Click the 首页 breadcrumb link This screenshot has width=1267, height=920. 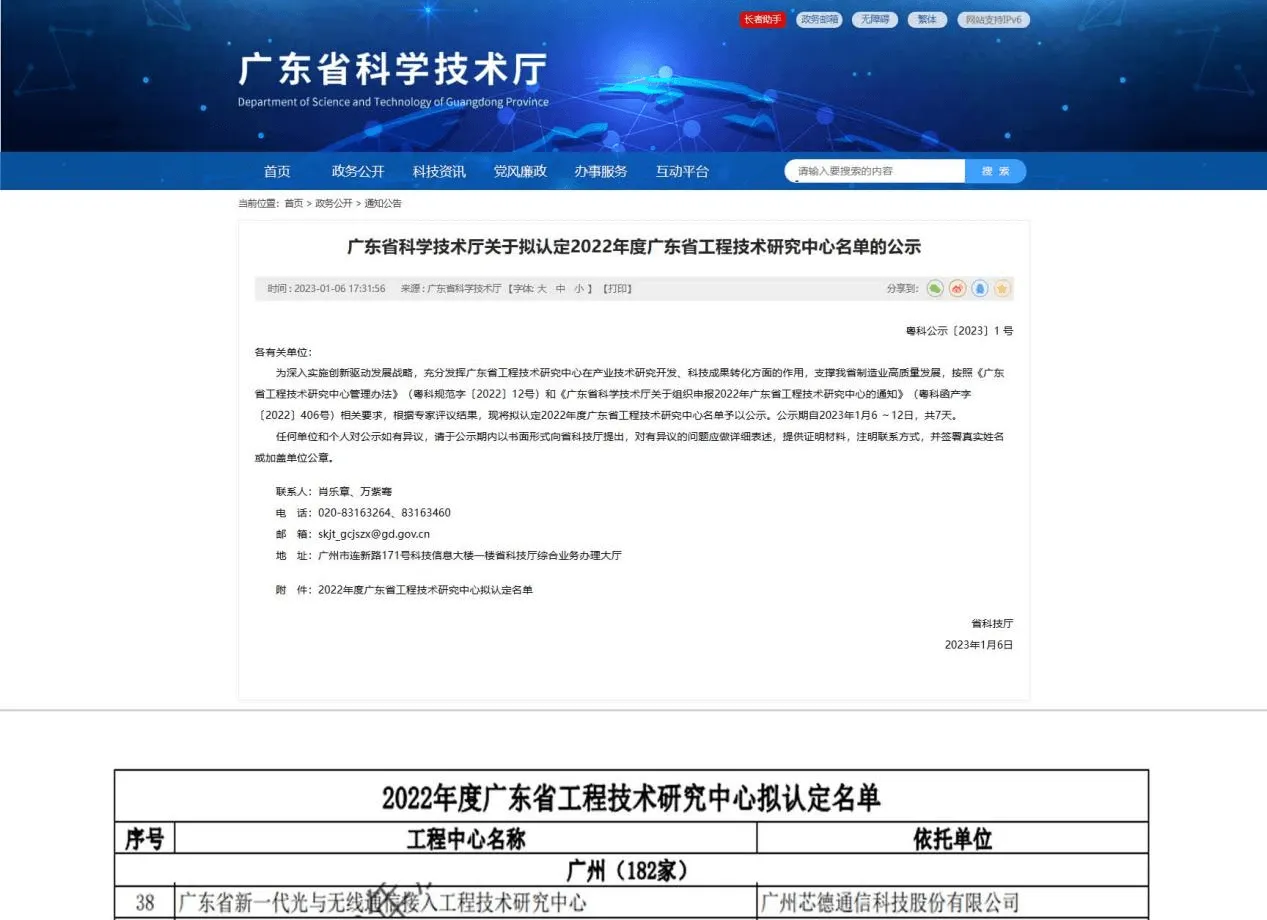(293, 204)
